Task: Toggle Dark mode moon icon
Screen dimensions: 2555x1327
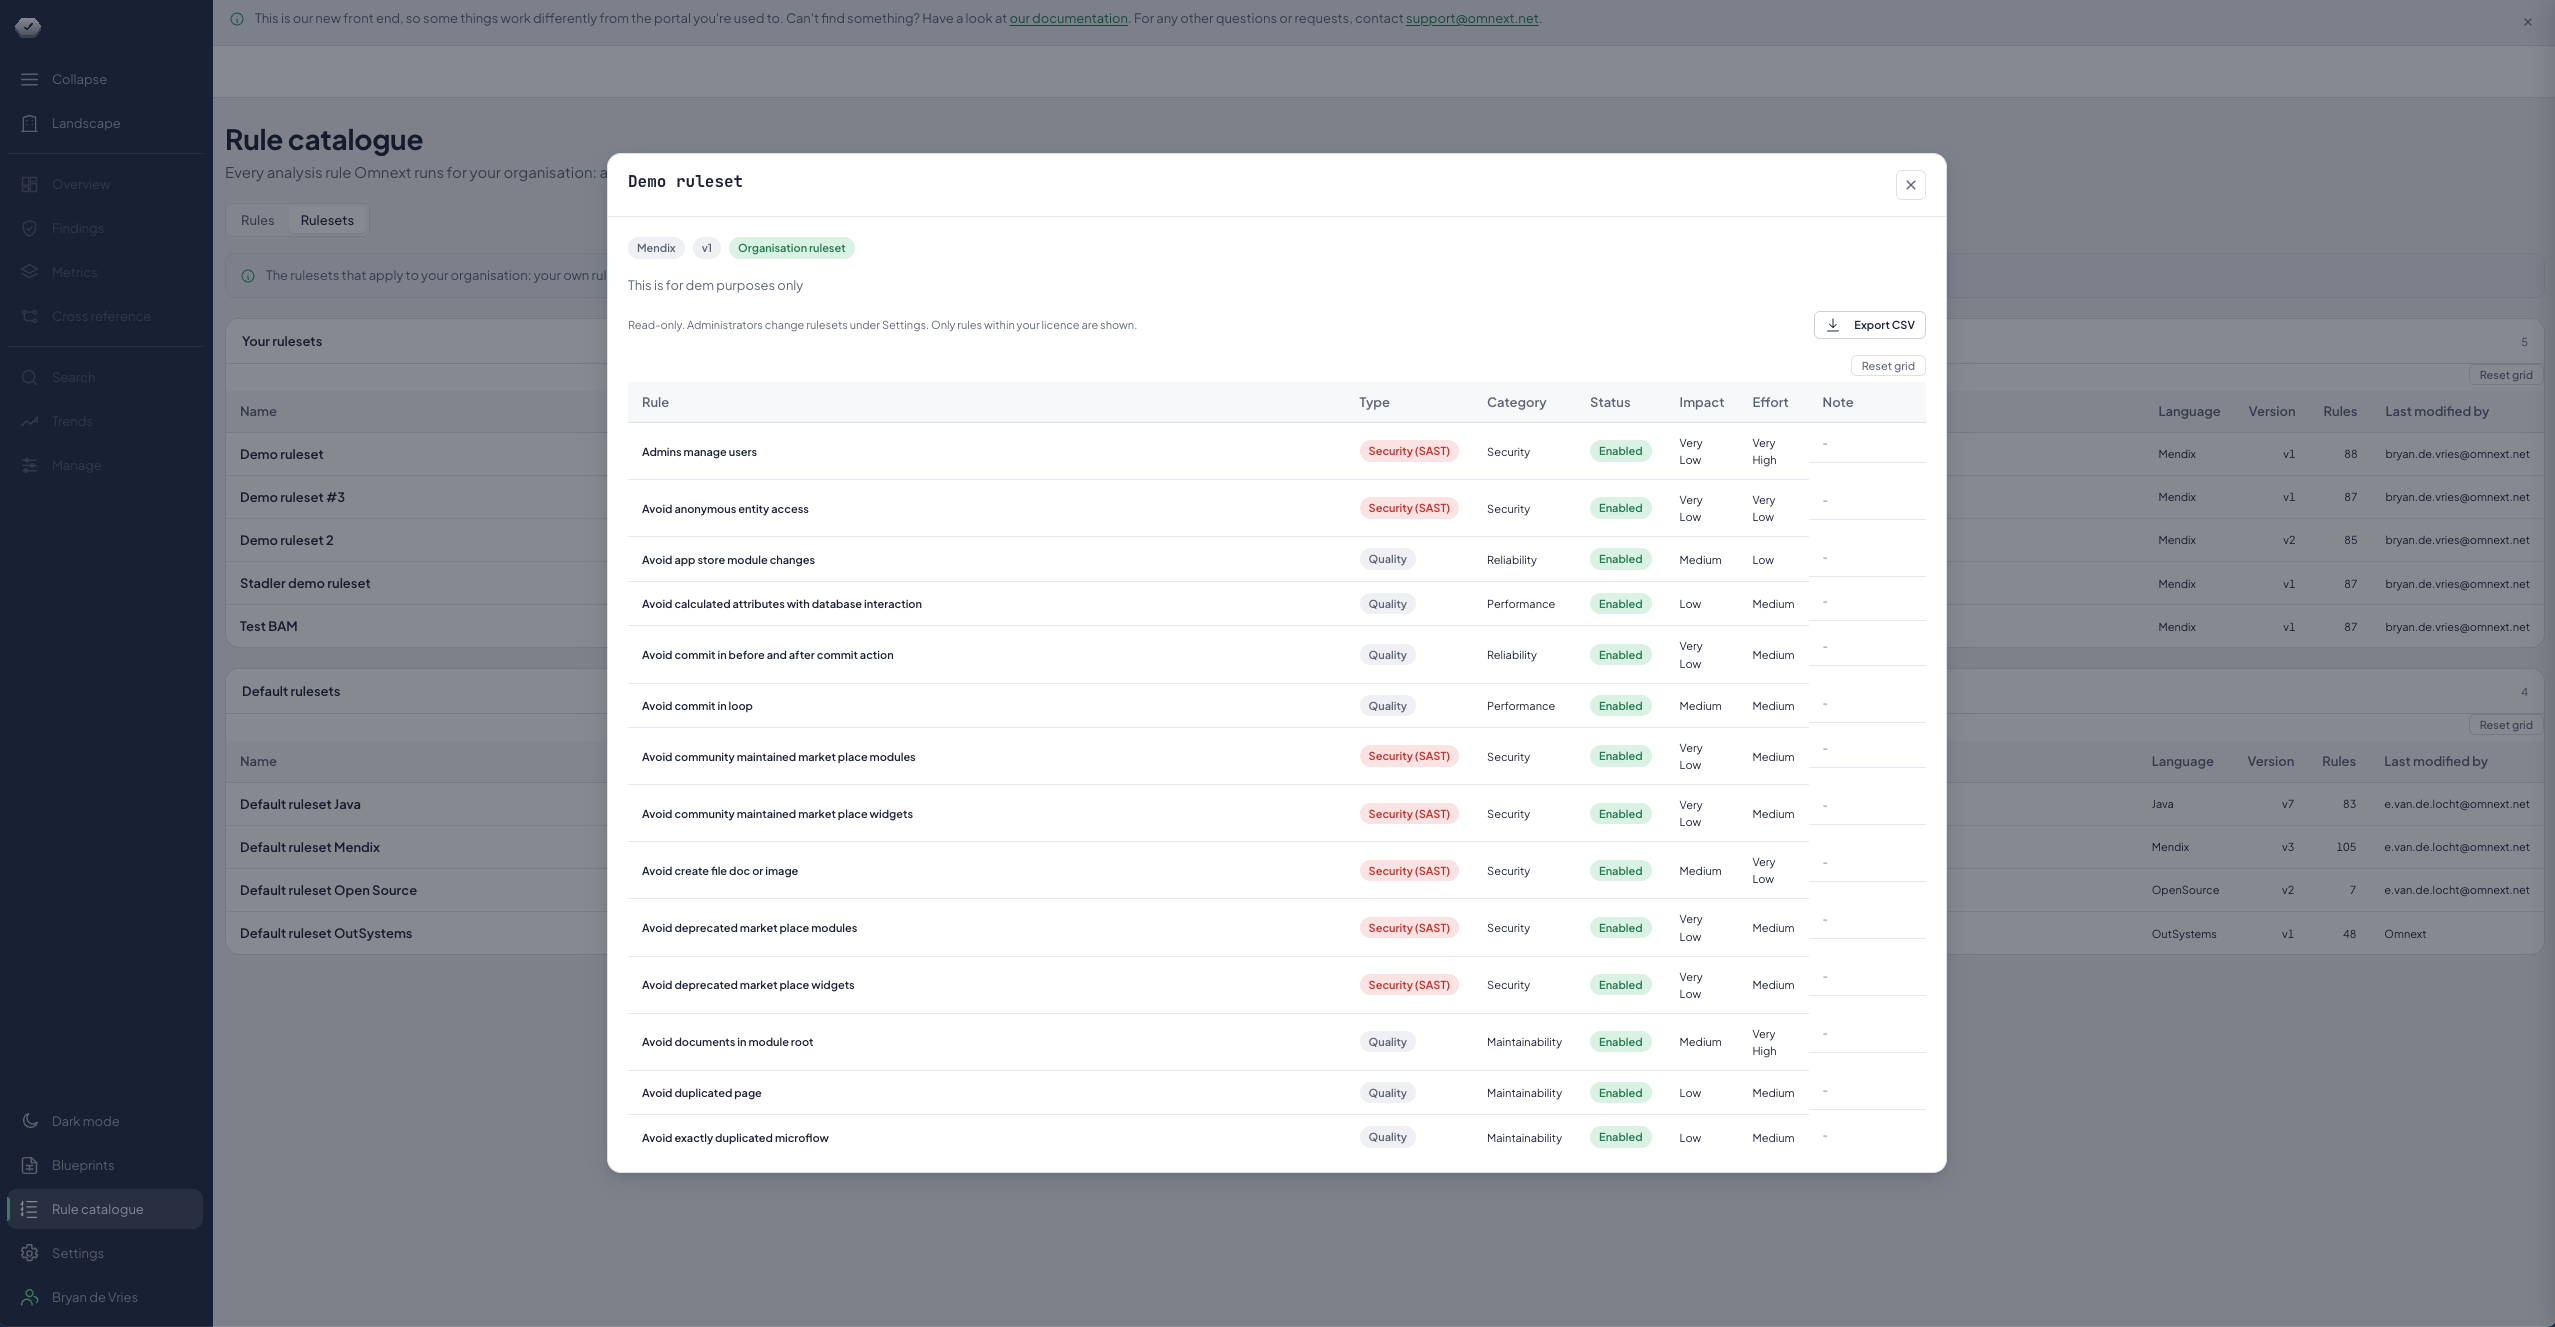Action: (30, 1121)
